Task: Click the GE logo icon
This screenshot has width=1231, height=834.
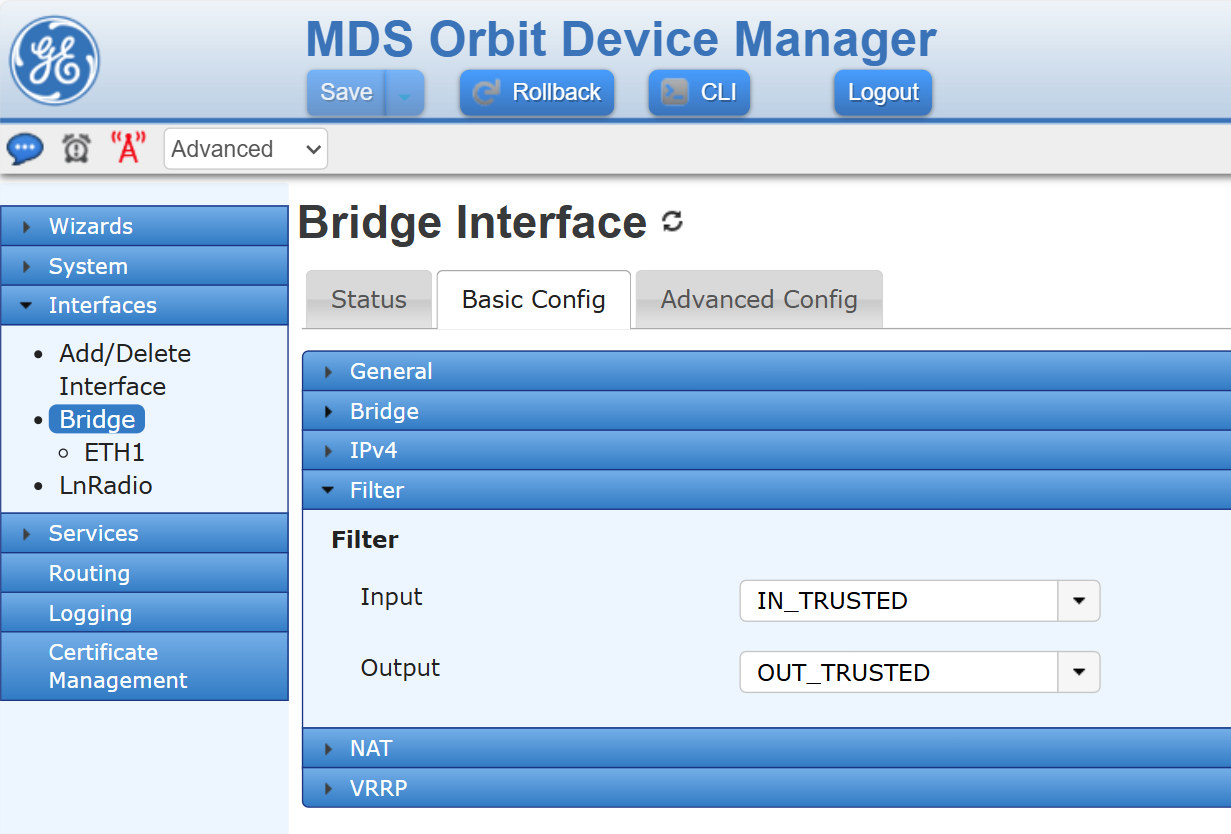Action: (55, 60)
